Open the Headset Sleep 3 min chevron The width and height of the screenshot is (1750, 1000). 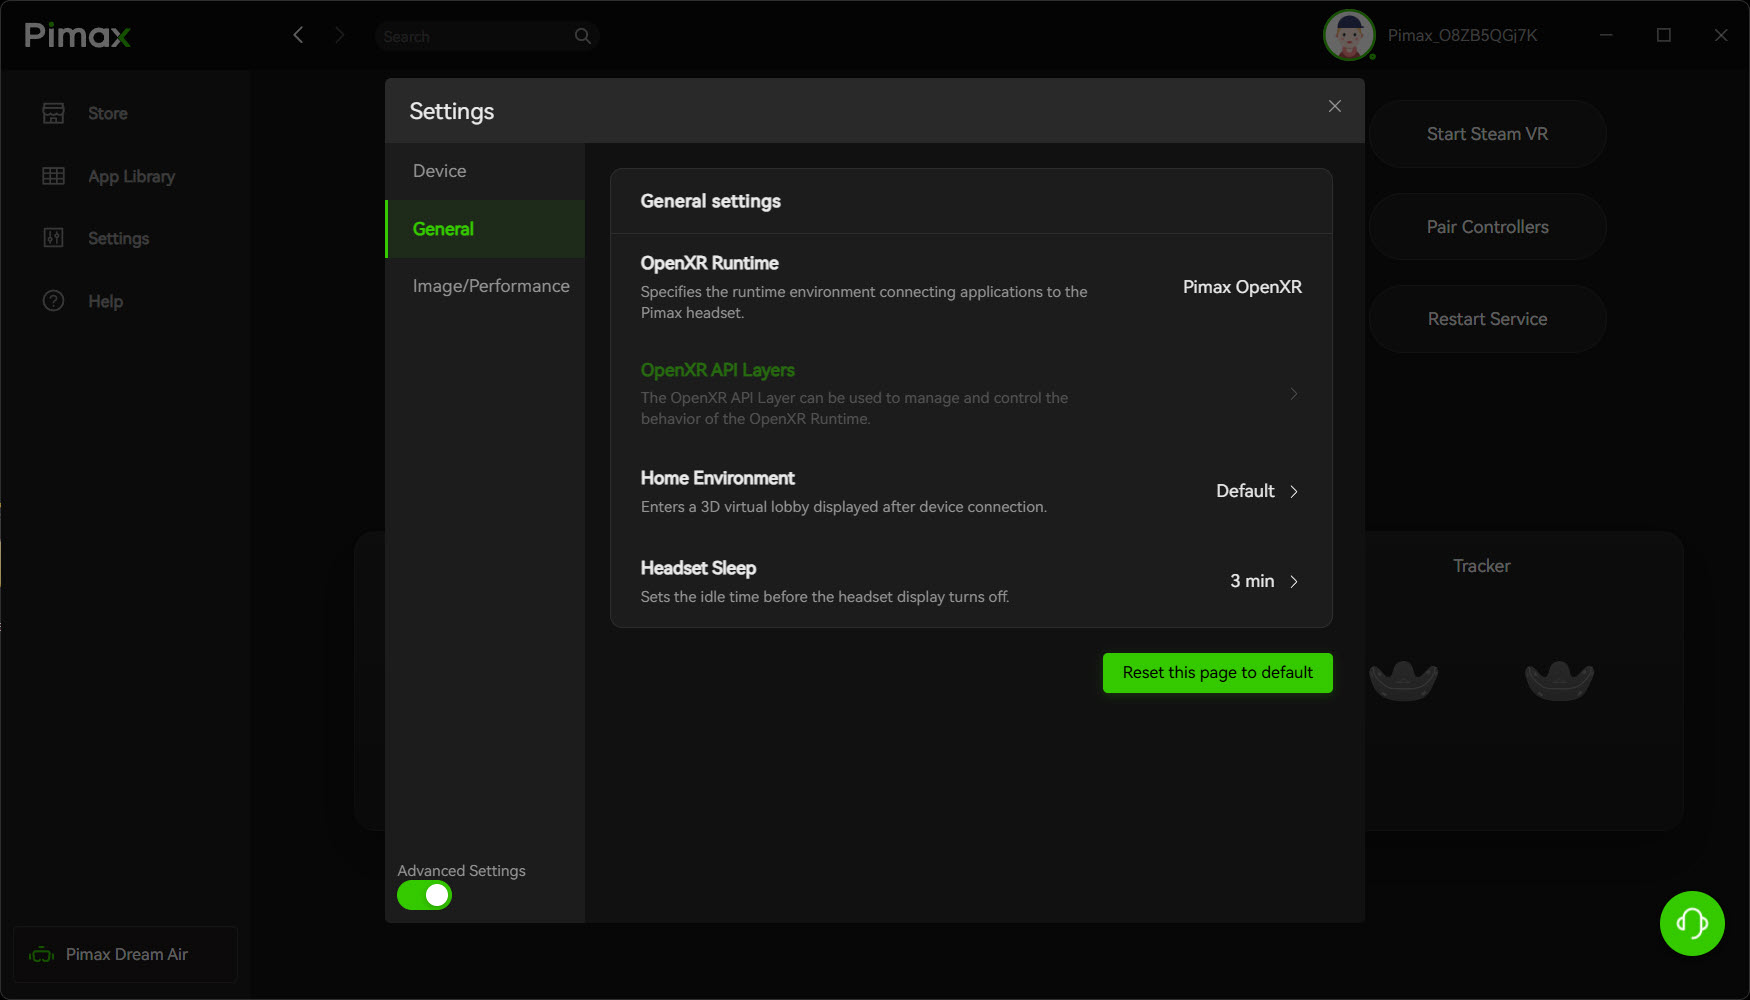click(x=1294, y=581)
